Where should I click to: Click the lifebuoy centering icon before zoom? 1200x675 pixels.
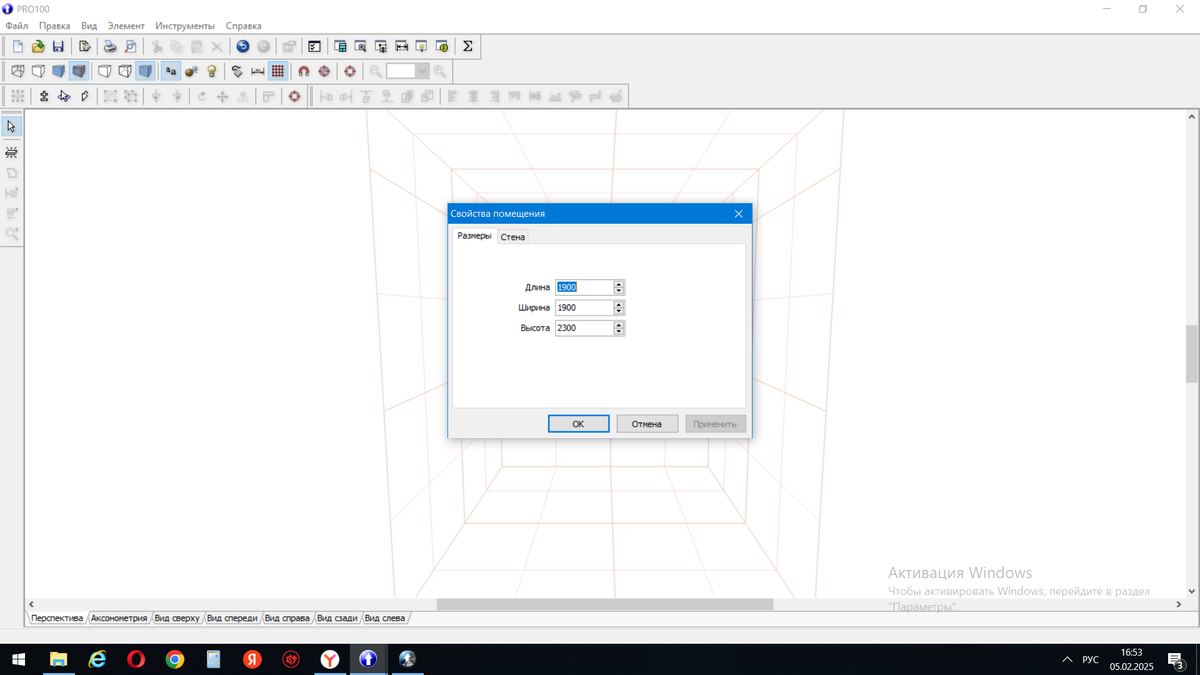350,71
